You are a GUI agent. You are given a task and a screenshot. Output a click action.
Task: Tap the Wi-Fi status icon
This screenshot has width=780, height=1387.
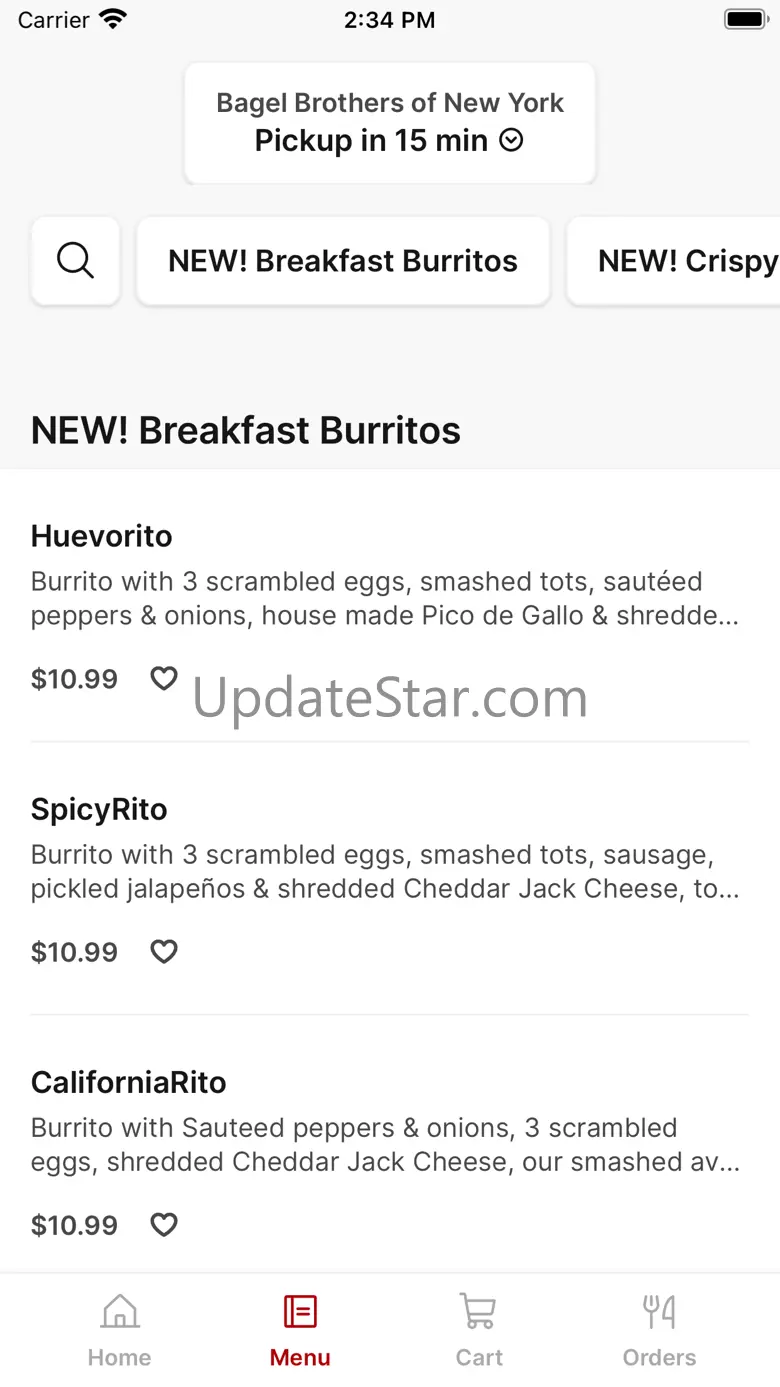point(114,19)
